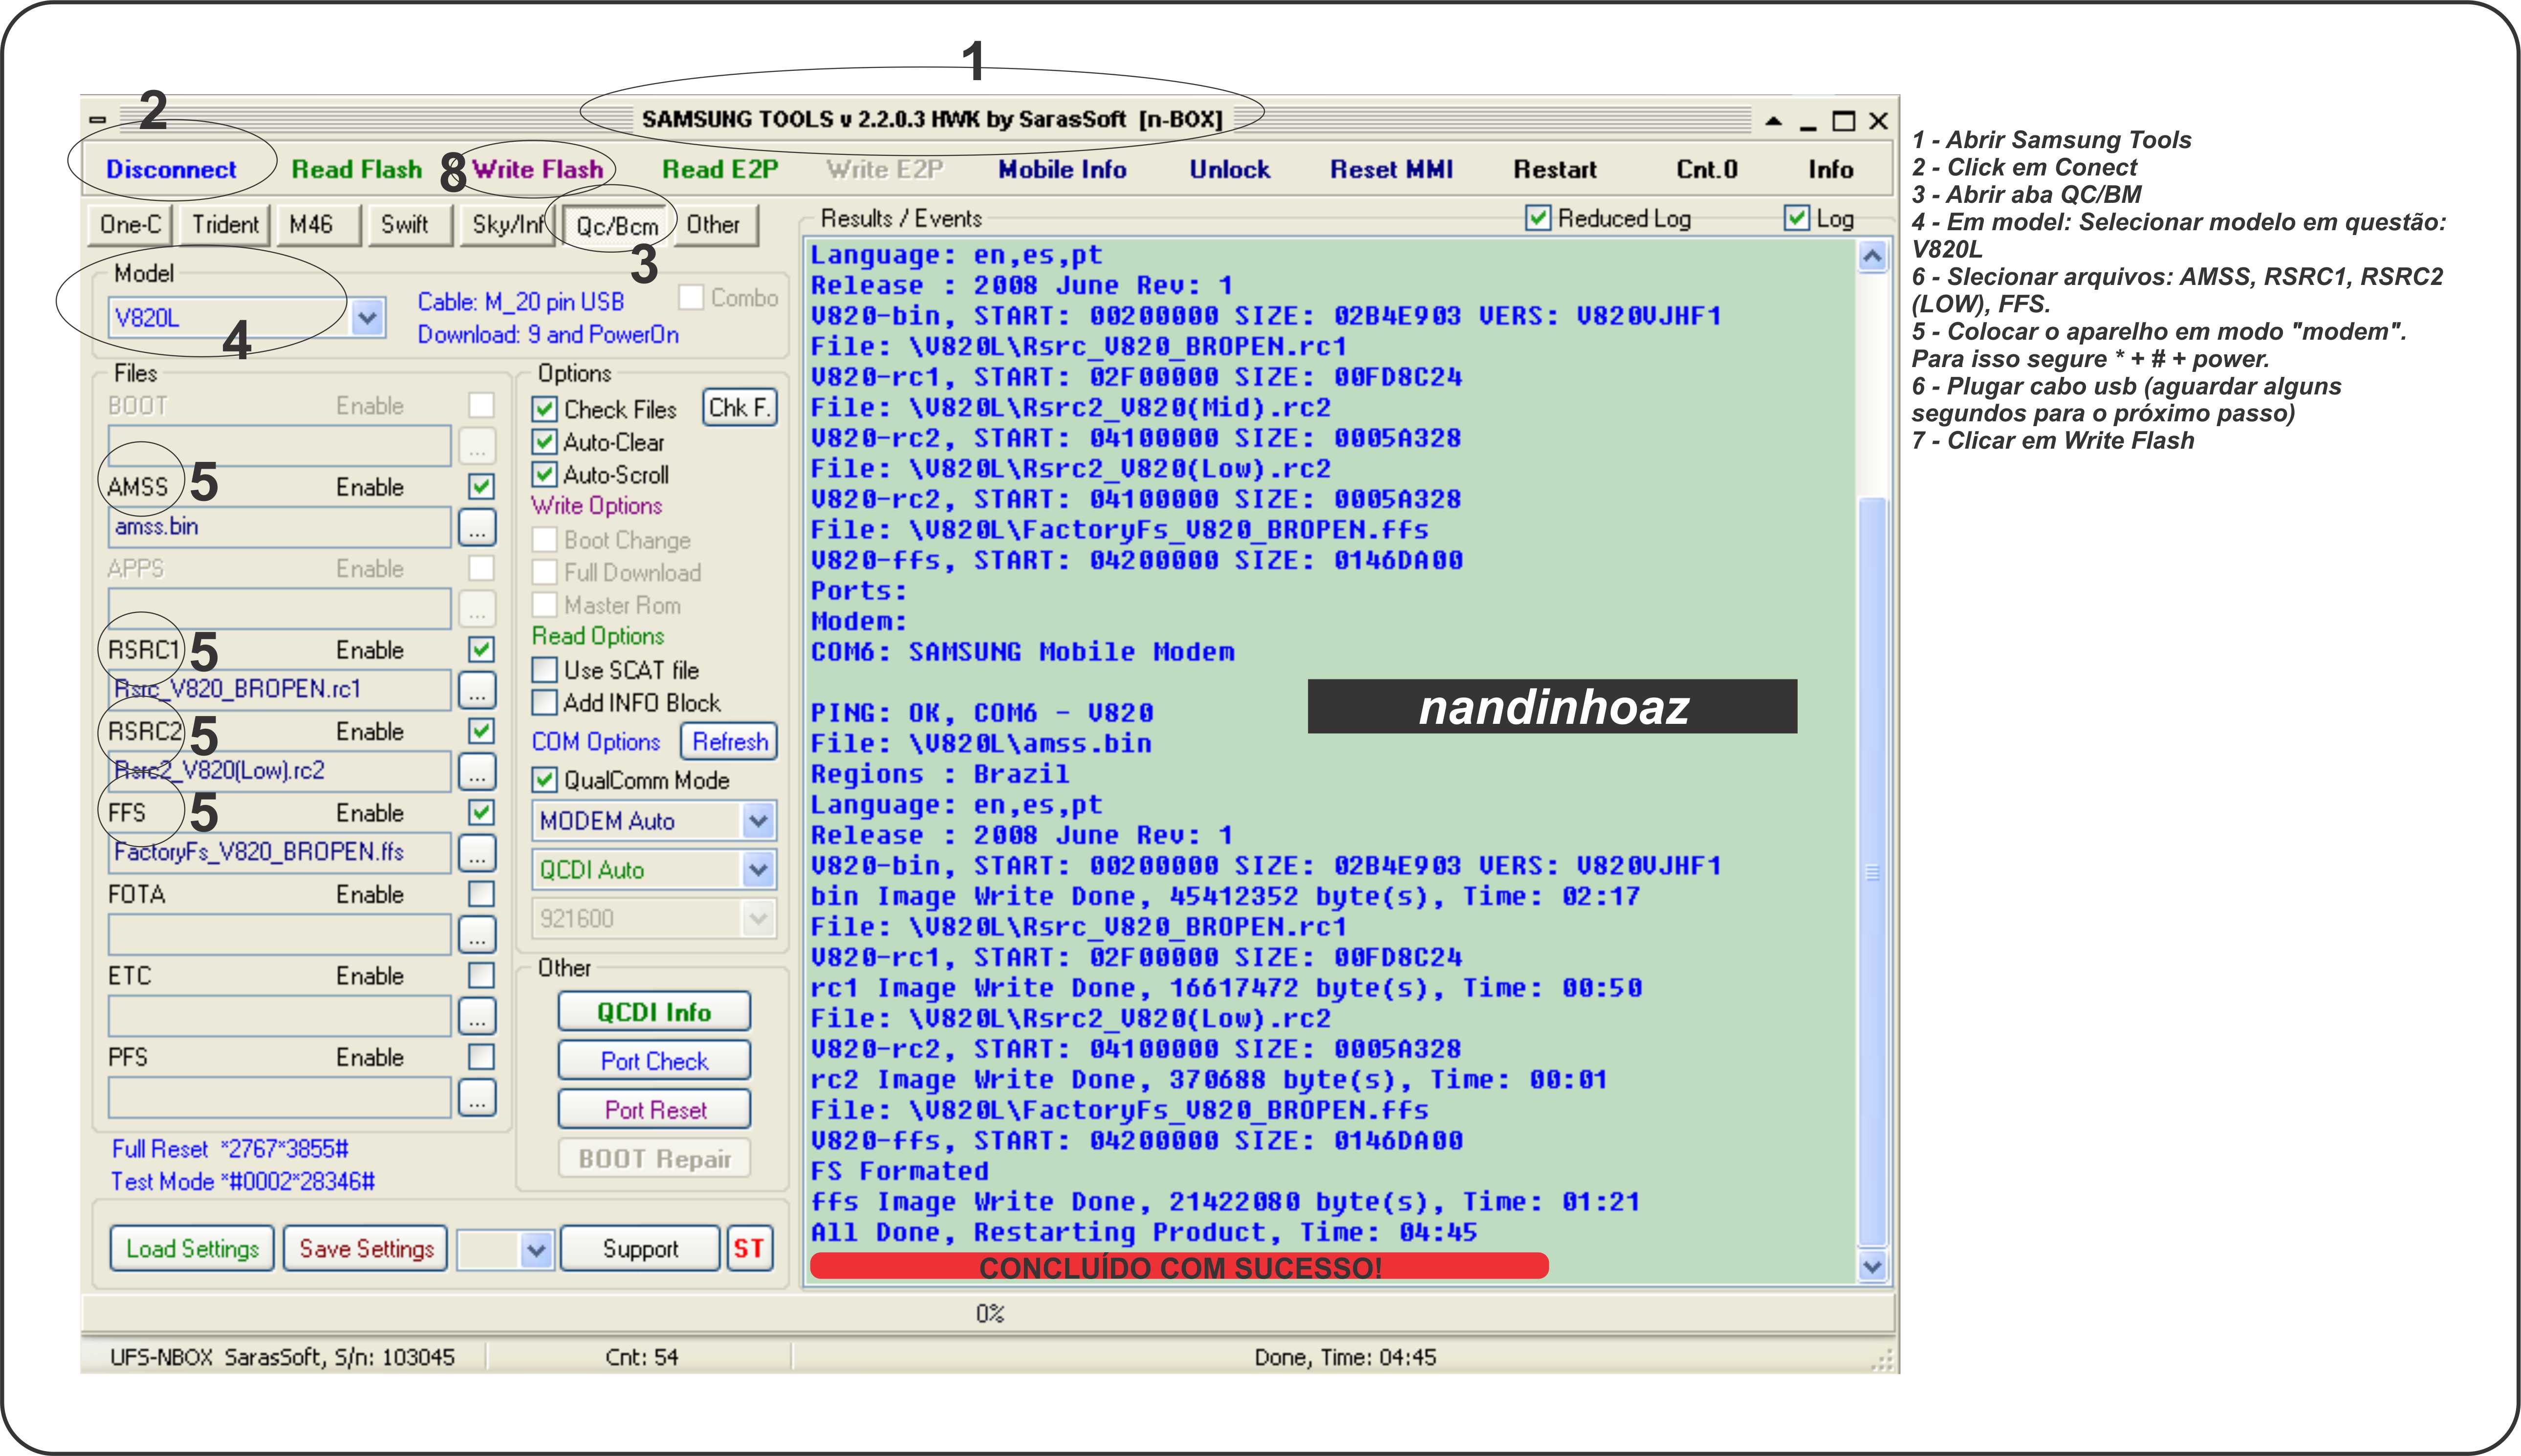Viewport: 2521px width, 1456px height.
Task: Click the roll-up triangle in title bar
Action: 1773,121
